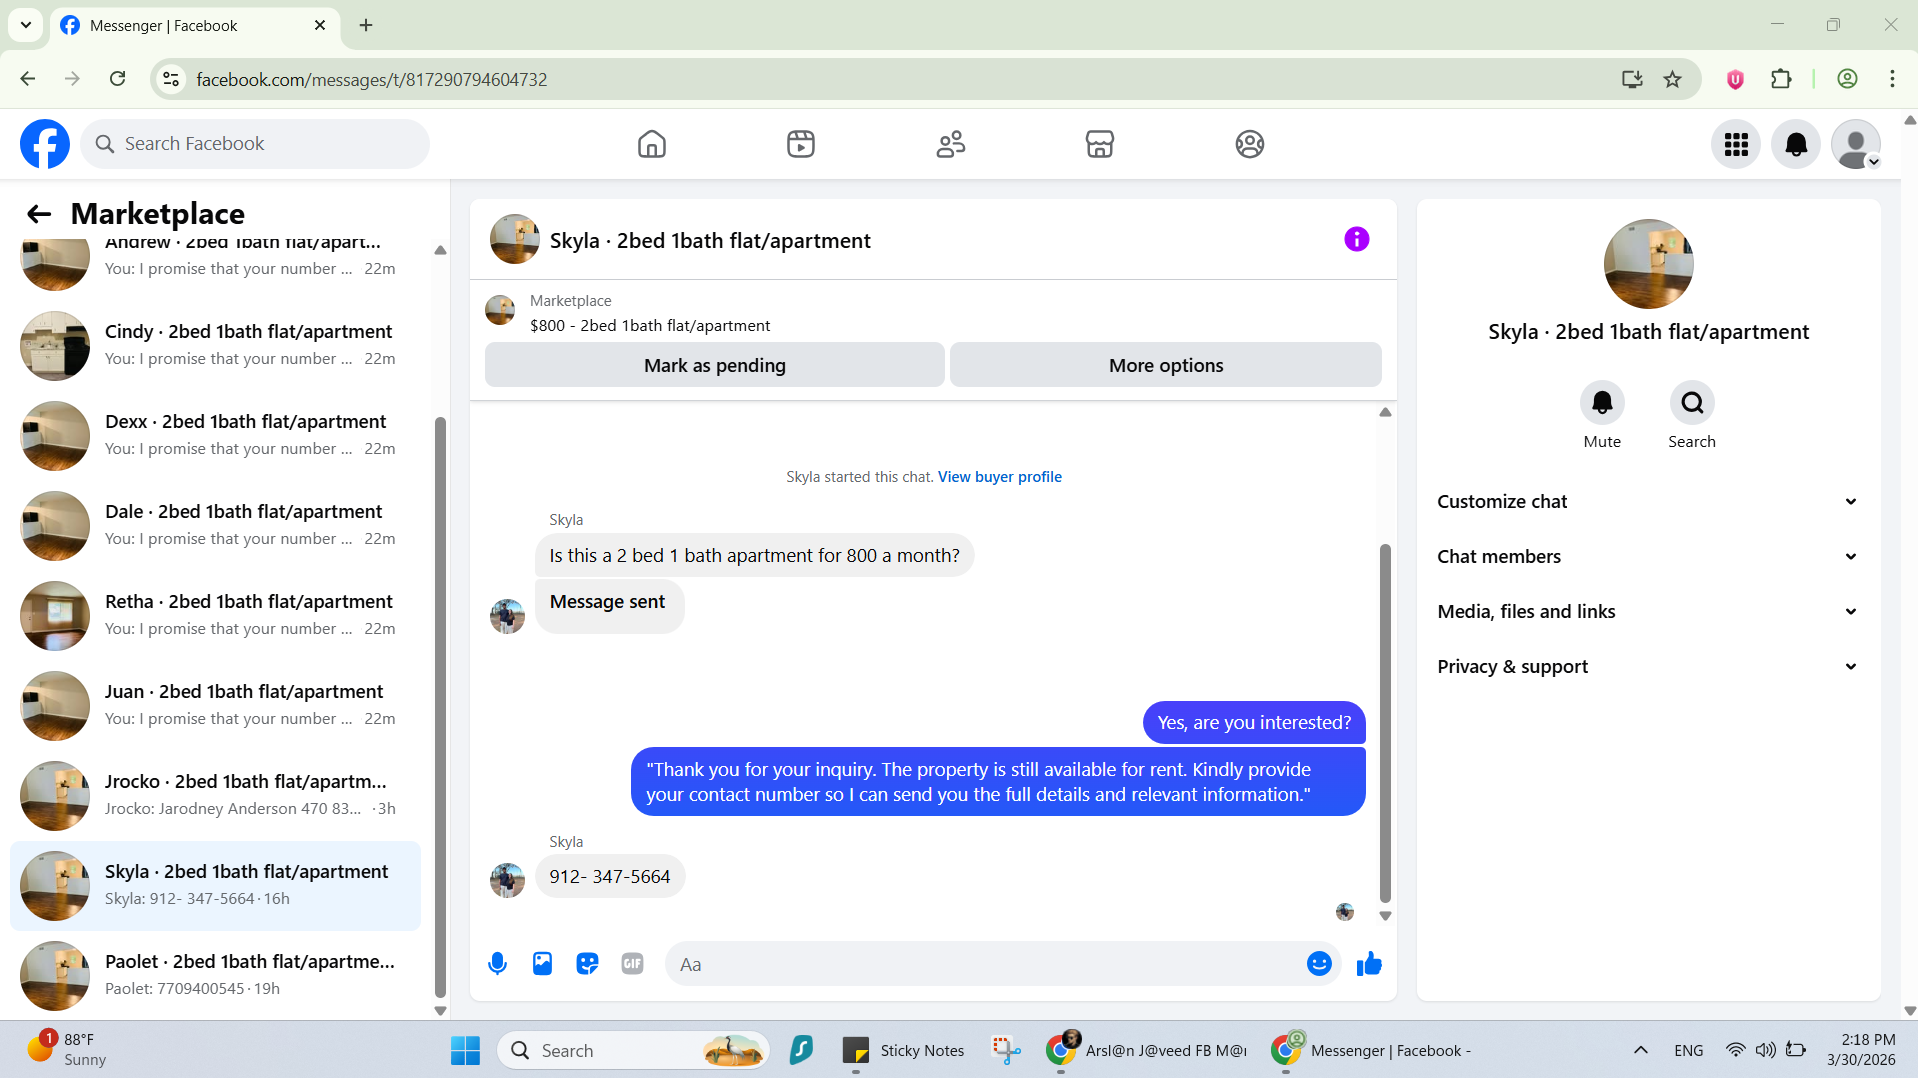The width and height of the screenshot is (1918, 1078).
Task: Expand Chat members section
Action: point(1648,557)
